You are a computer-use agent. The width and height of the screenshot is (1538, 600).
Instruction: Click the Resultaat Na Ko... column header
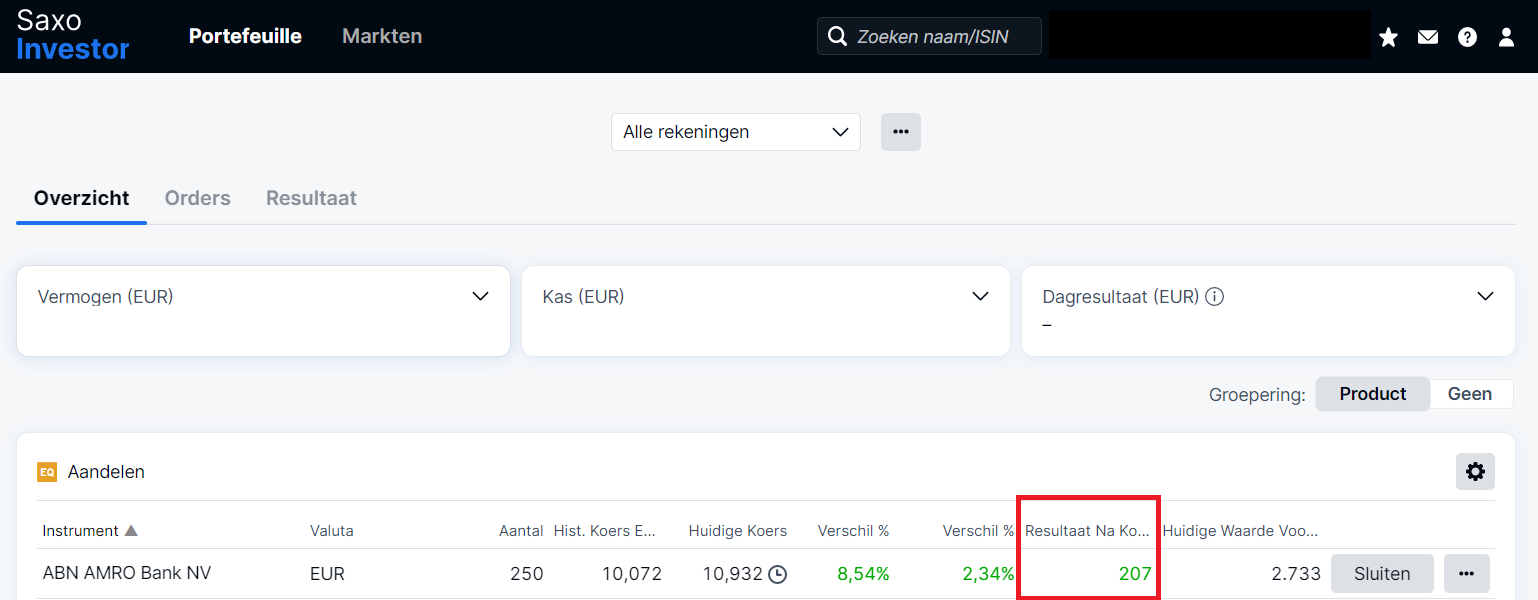coord(1088,531)
